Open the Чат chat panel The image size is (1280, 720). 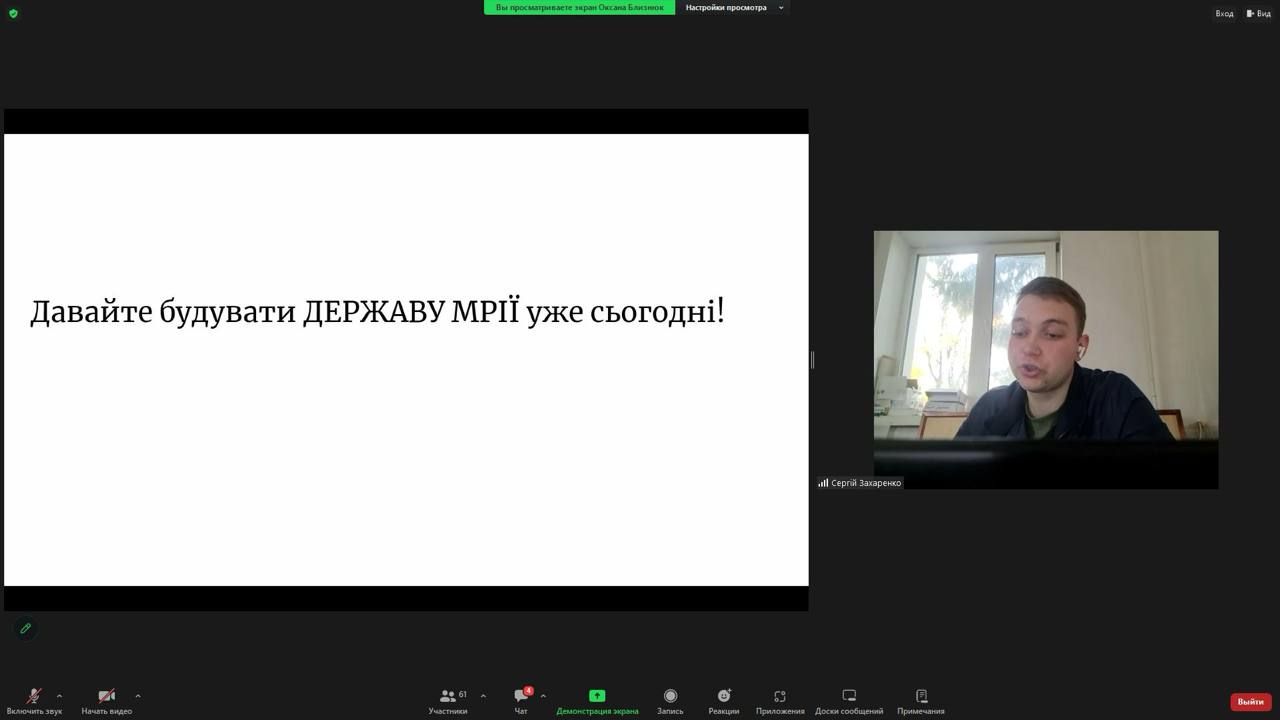tap(521, 700)
